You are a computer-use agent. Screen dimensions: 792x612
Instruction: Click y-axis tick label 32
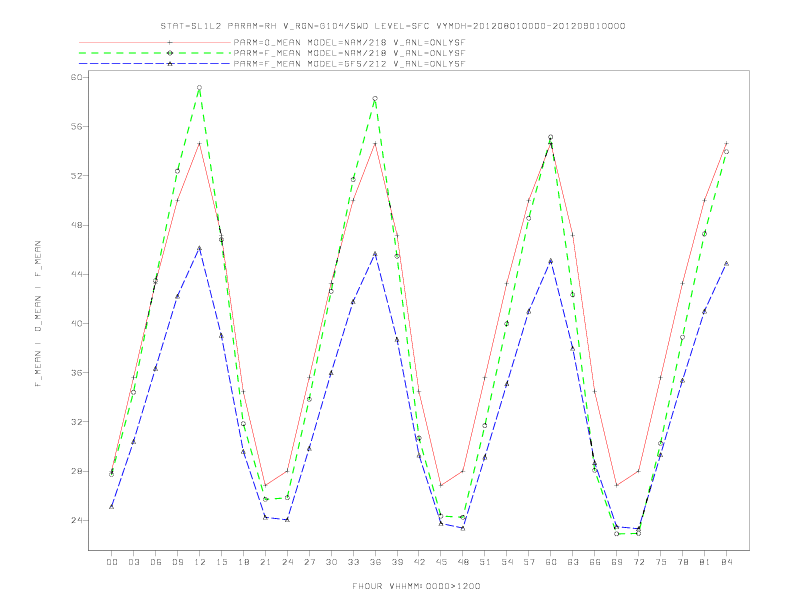(x=77, y=422)
